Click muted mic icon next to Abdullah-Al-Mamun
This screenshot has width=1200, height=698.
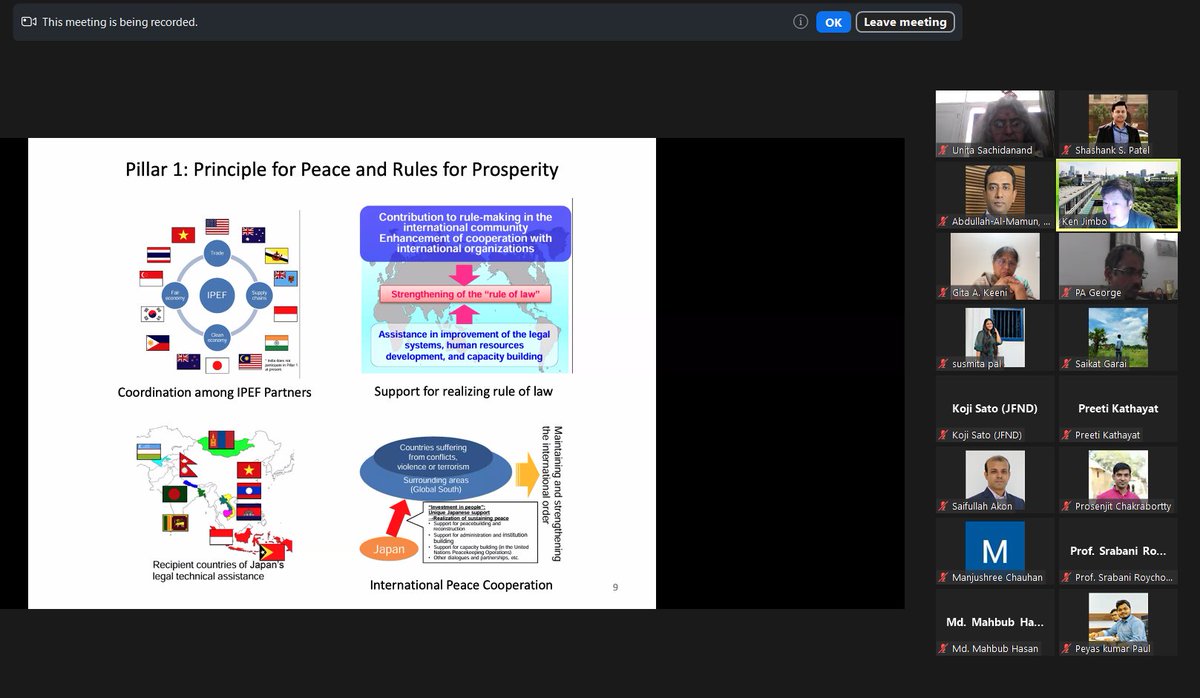[x=944, y=221]
